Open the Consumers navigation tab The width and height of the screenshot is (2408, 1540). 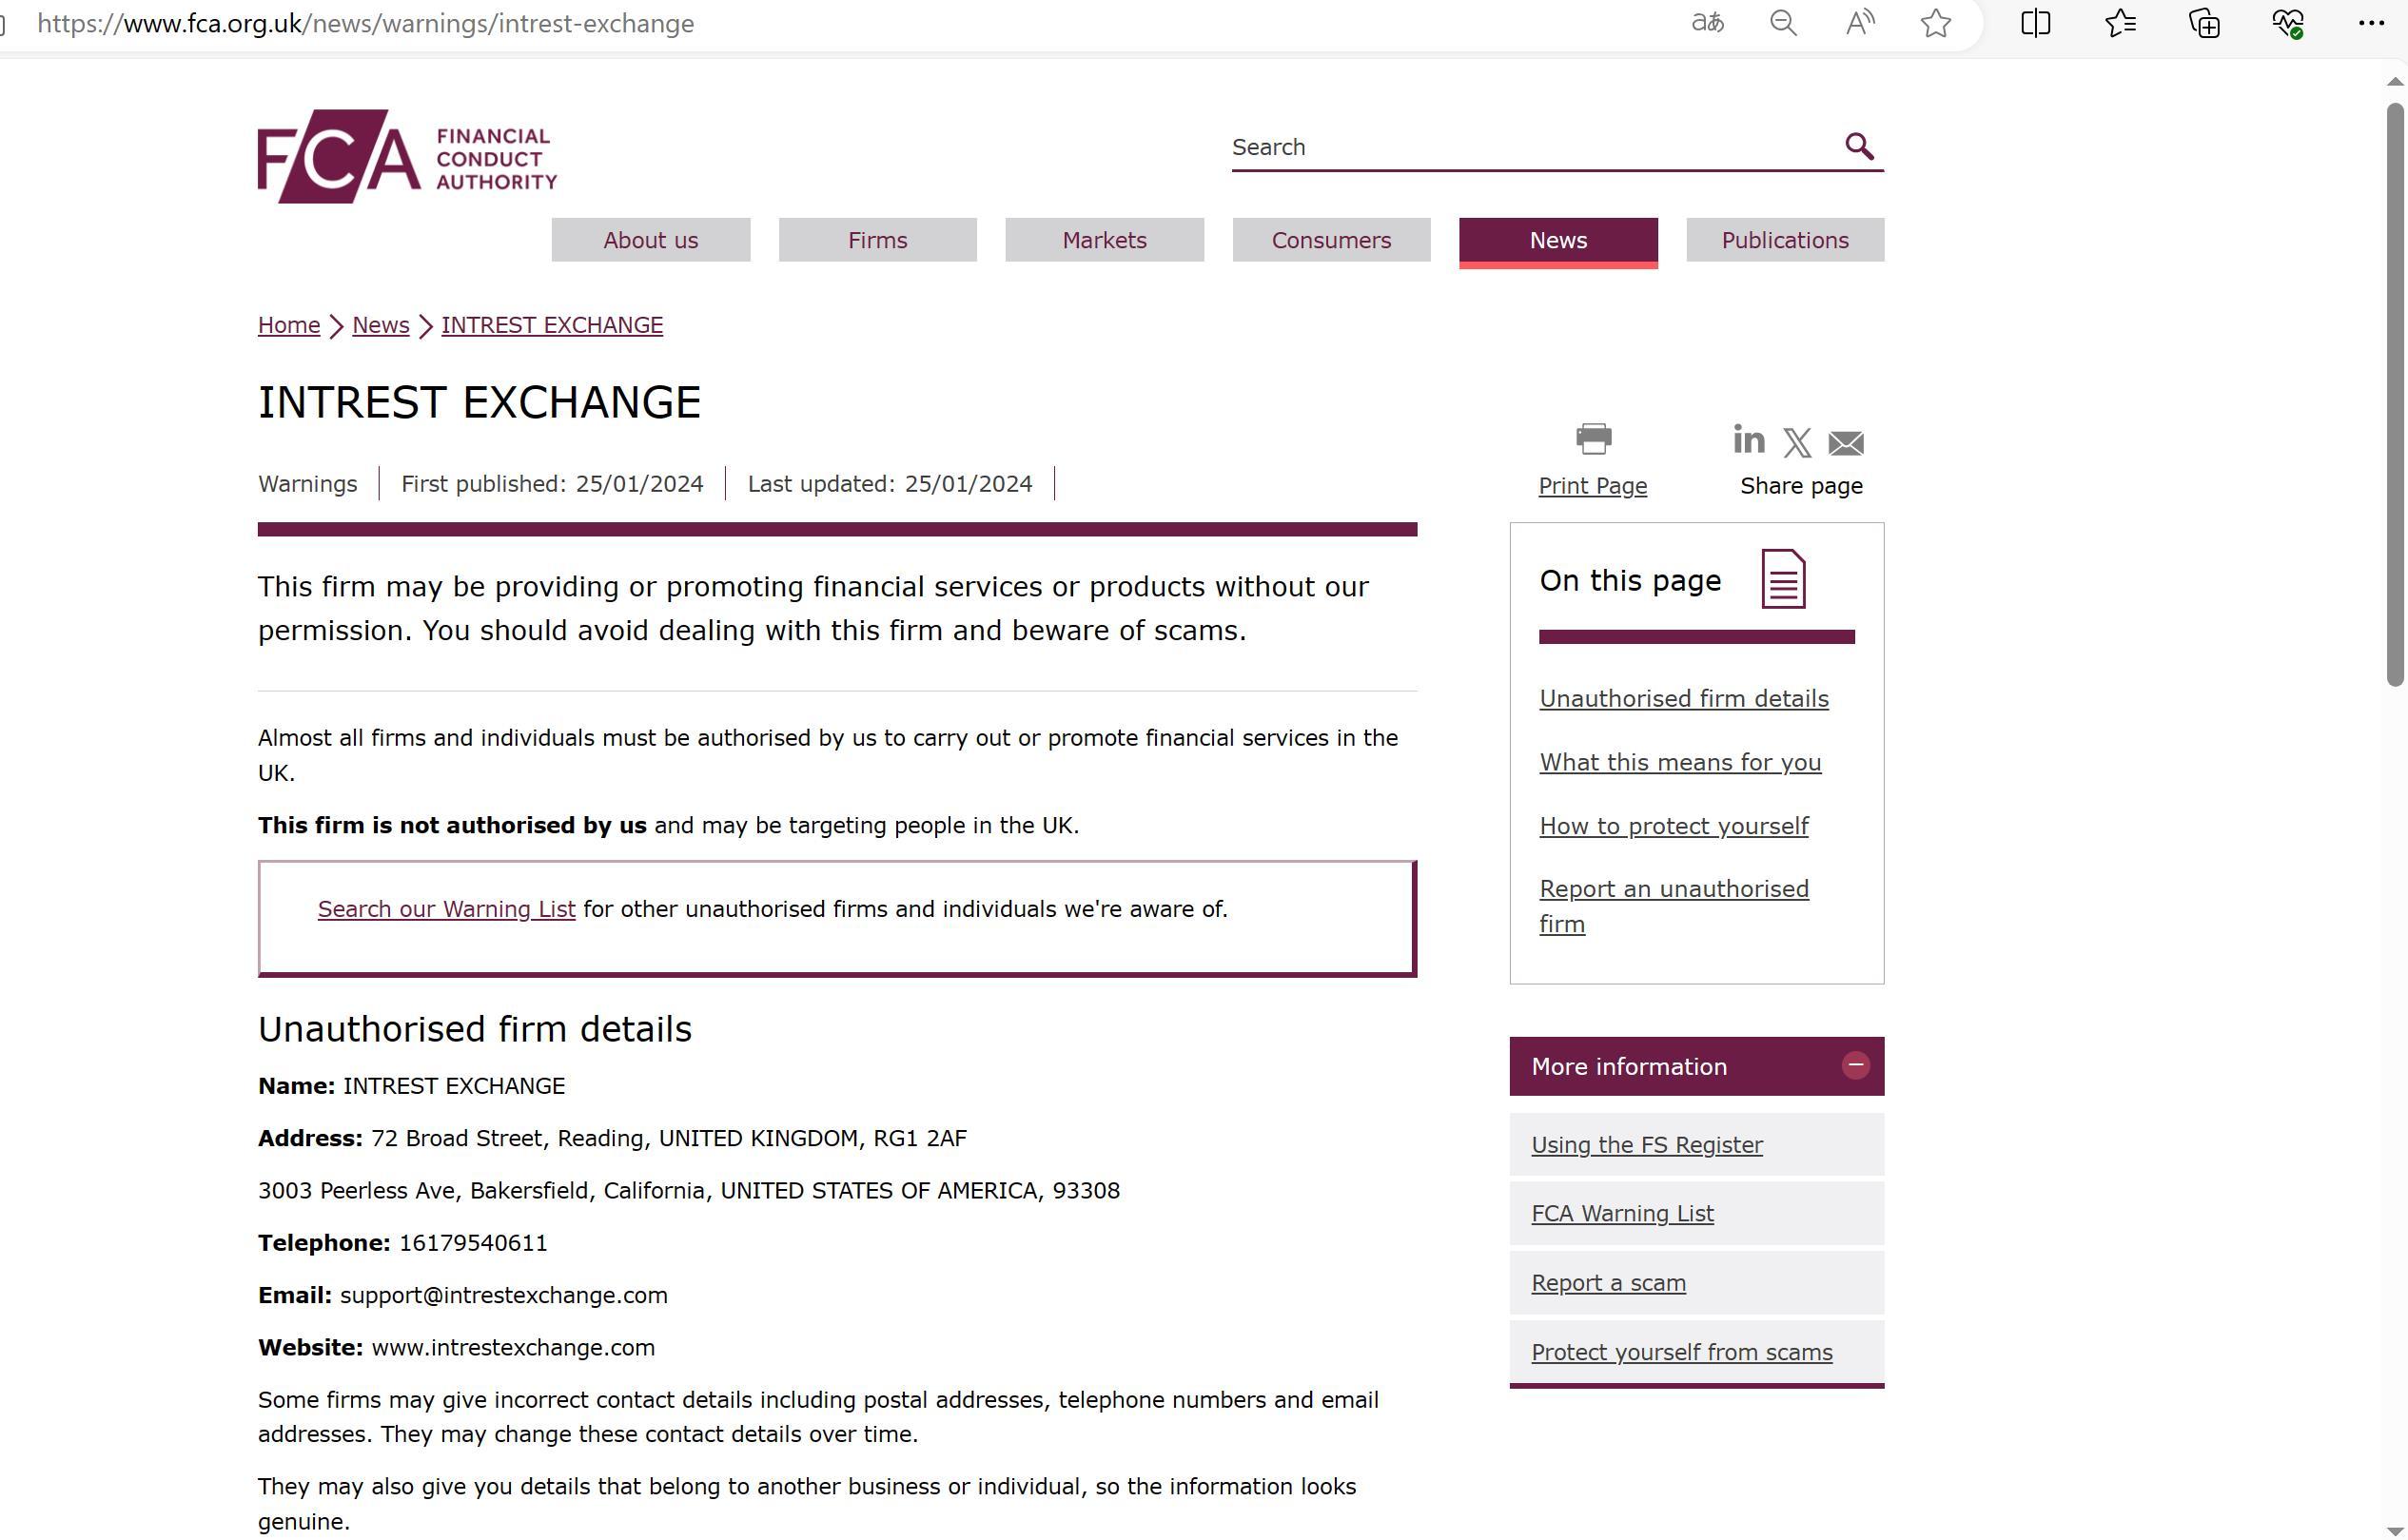[x=1331, y=240]
